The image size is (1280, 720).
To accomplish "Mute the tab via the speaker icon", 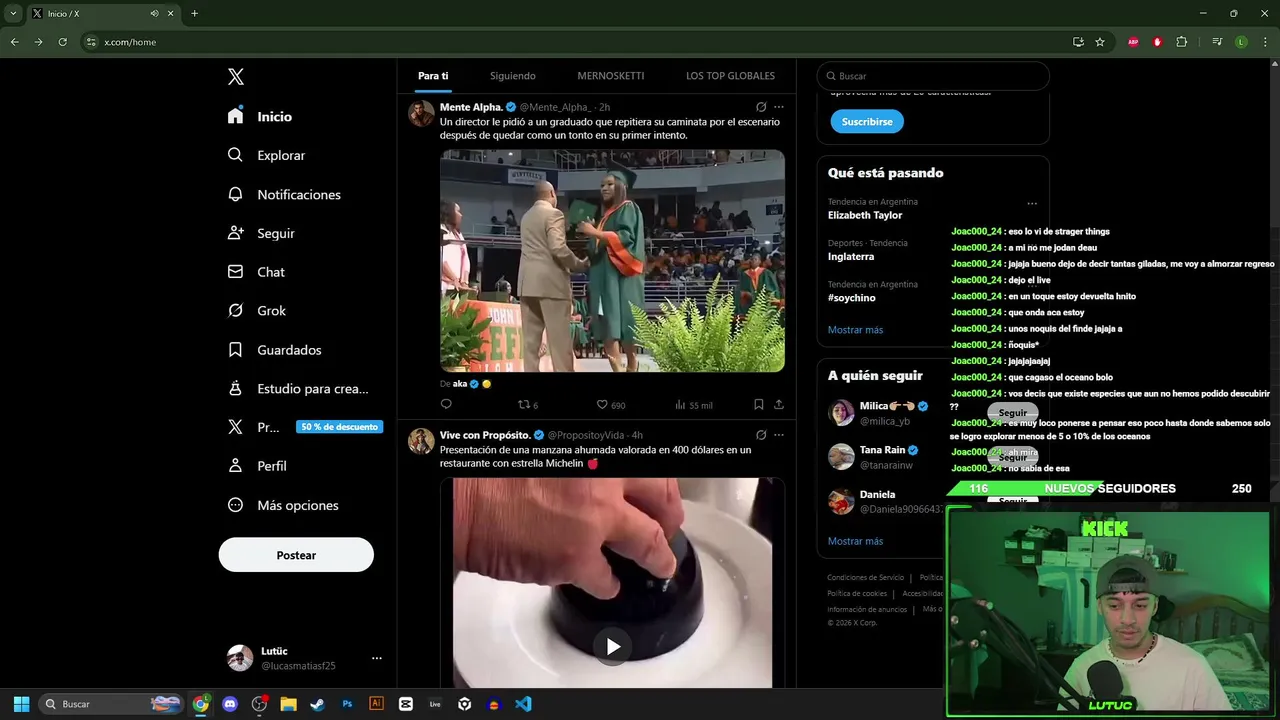I will click(x=154, y=13).
